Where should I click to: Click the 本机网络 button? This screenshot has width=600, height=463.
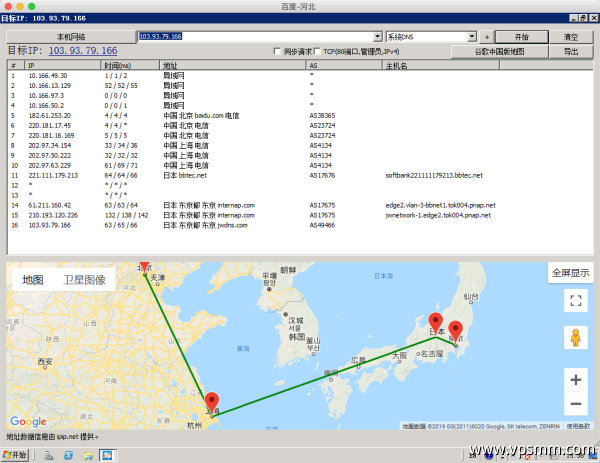click(x=71, y=37)
